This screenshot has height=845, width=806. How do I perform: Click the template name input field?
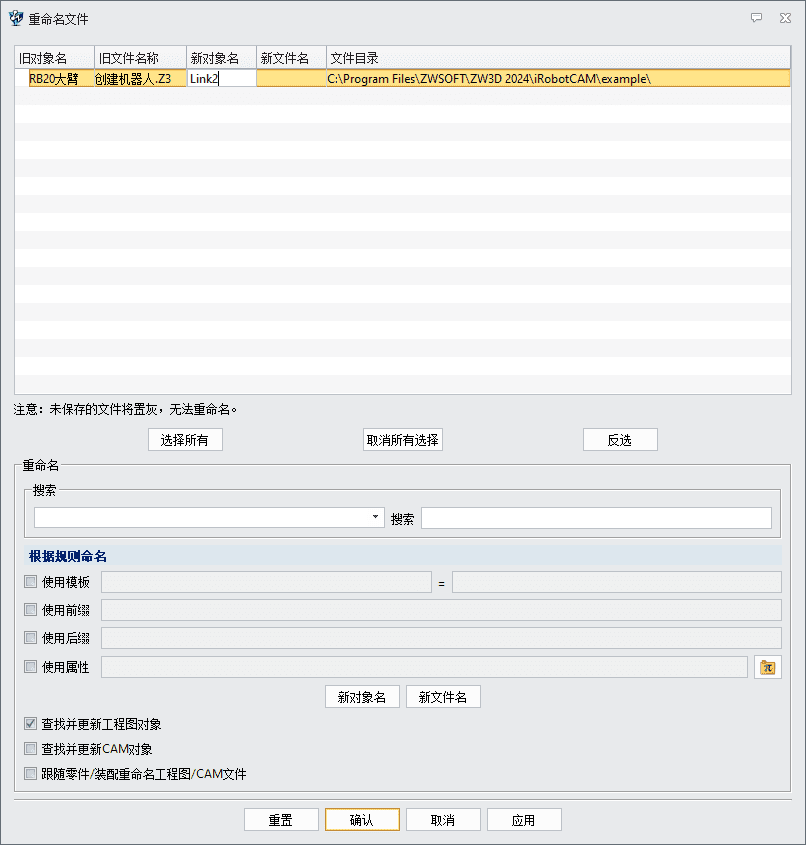266,582
